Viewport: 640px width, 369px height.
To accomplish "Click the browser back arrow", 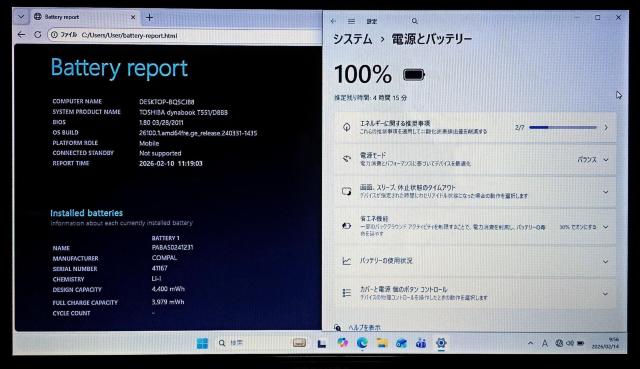I will pyautogui.click(x=21, y=35).
